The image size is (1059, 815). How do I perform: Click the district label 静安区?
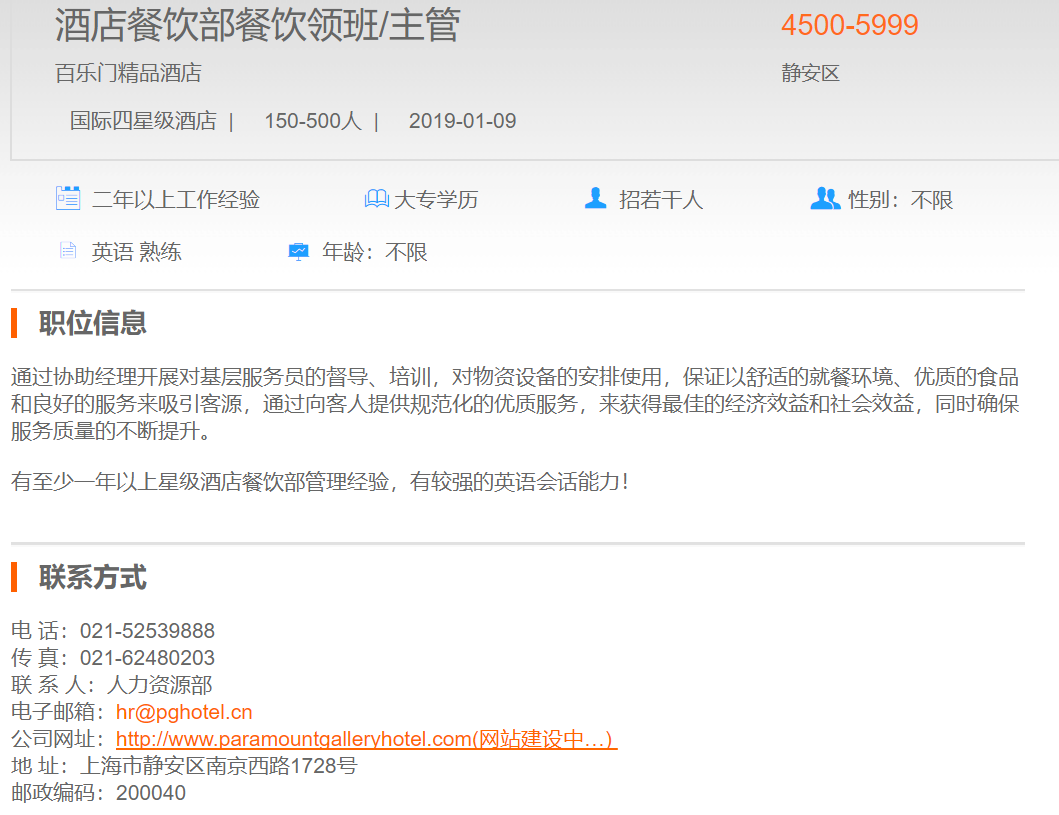[810, 73]
